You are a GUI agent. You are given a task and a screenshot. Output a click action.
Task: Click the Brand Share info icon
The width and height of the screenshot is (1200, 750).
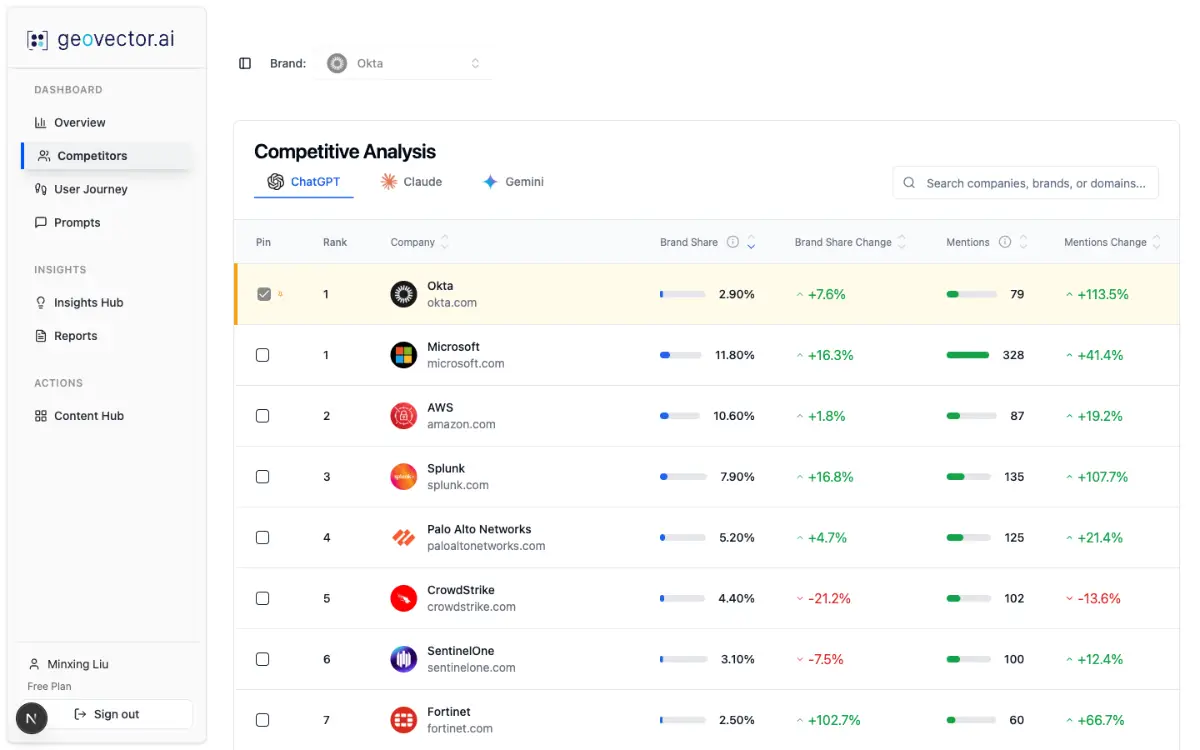(x=733, y=242)
